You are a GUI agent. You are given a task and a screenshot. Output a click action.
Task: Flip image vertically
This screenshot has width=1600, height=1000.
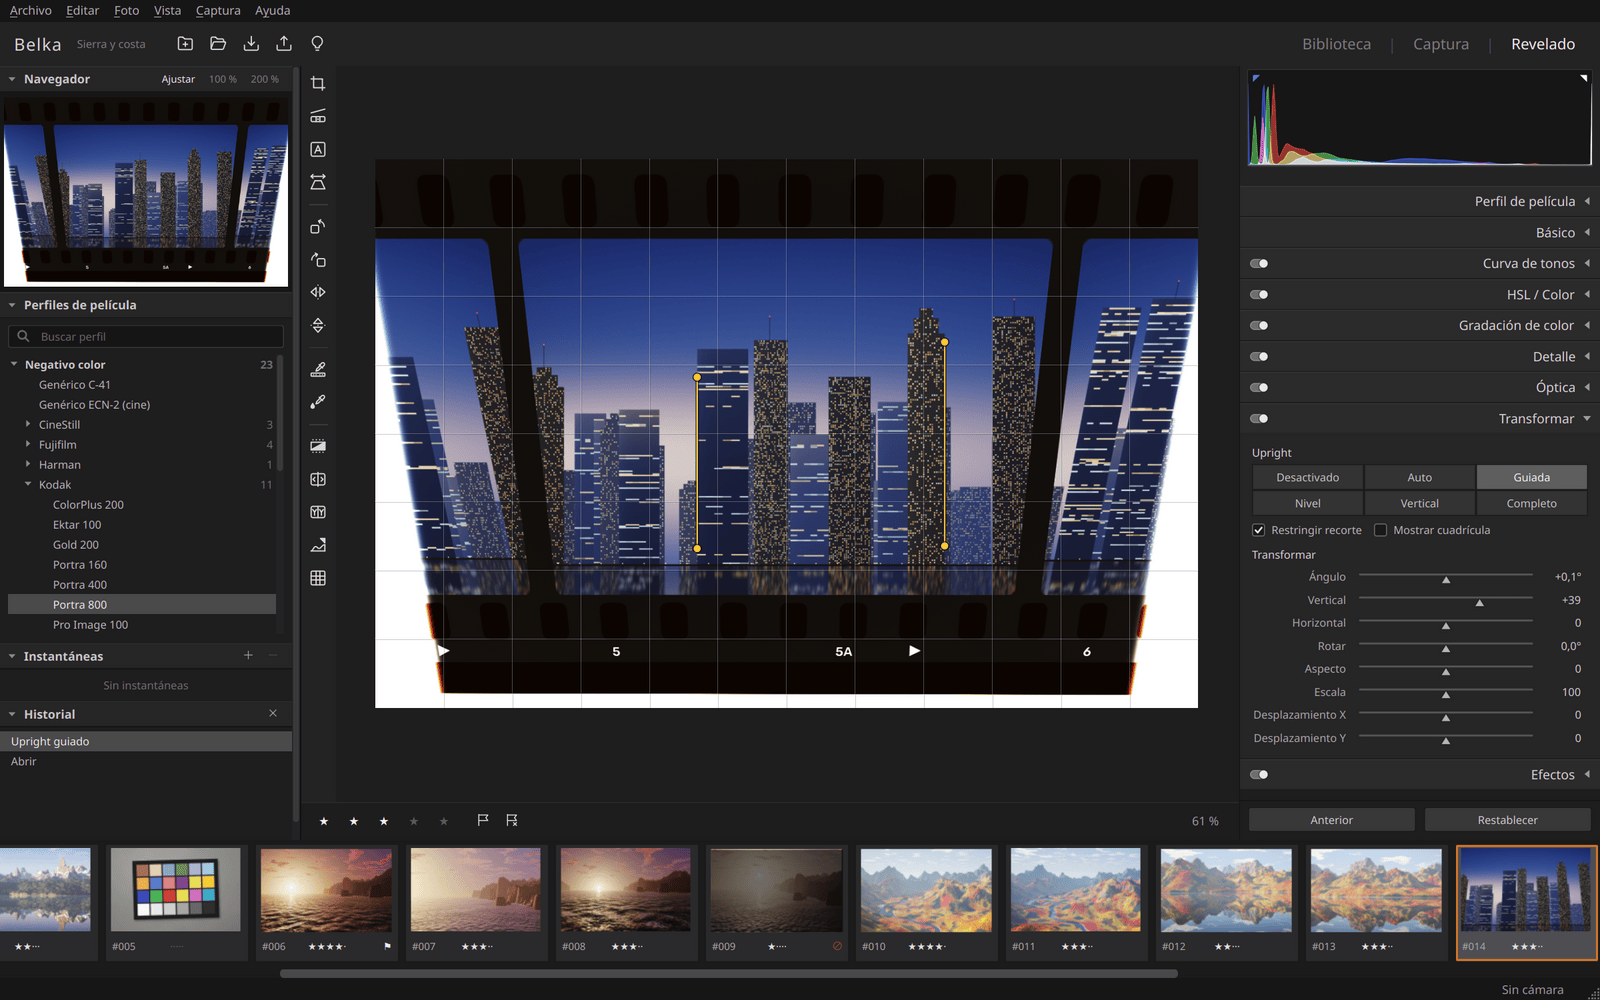(318, 326)
